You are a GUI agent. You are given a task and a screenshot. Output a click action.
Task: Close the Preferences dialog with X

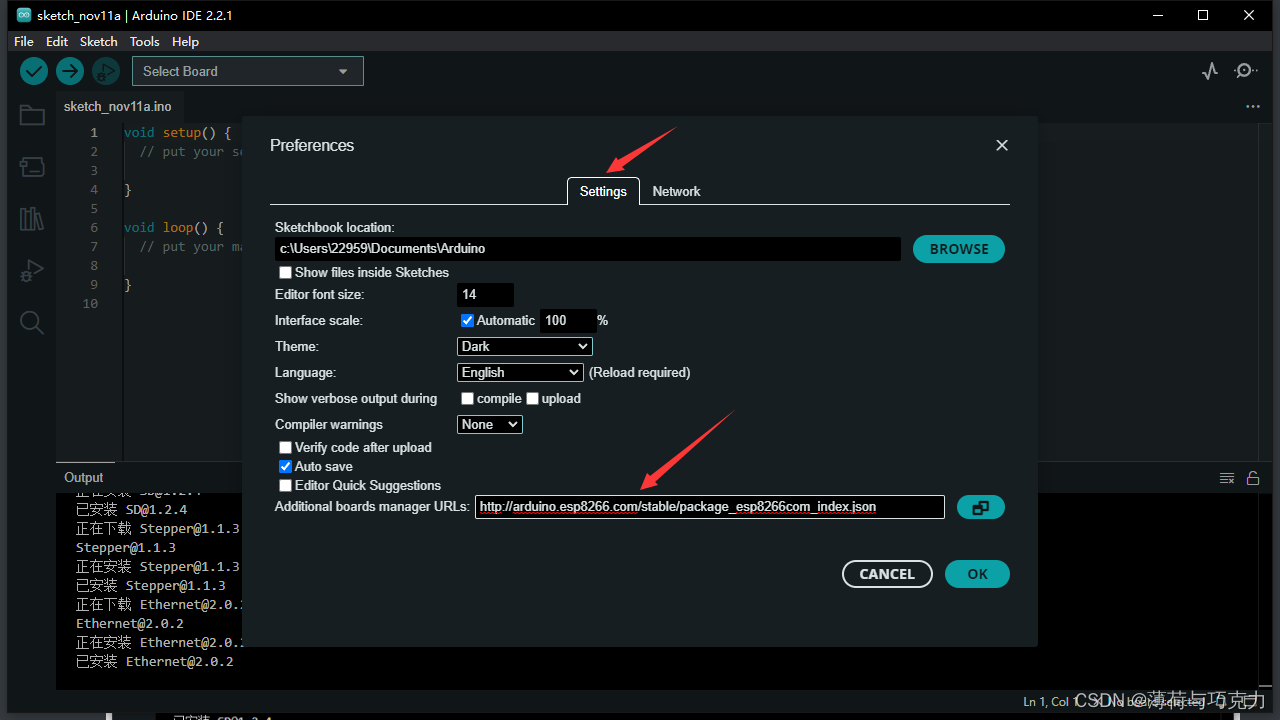(x=1002, y=145)
